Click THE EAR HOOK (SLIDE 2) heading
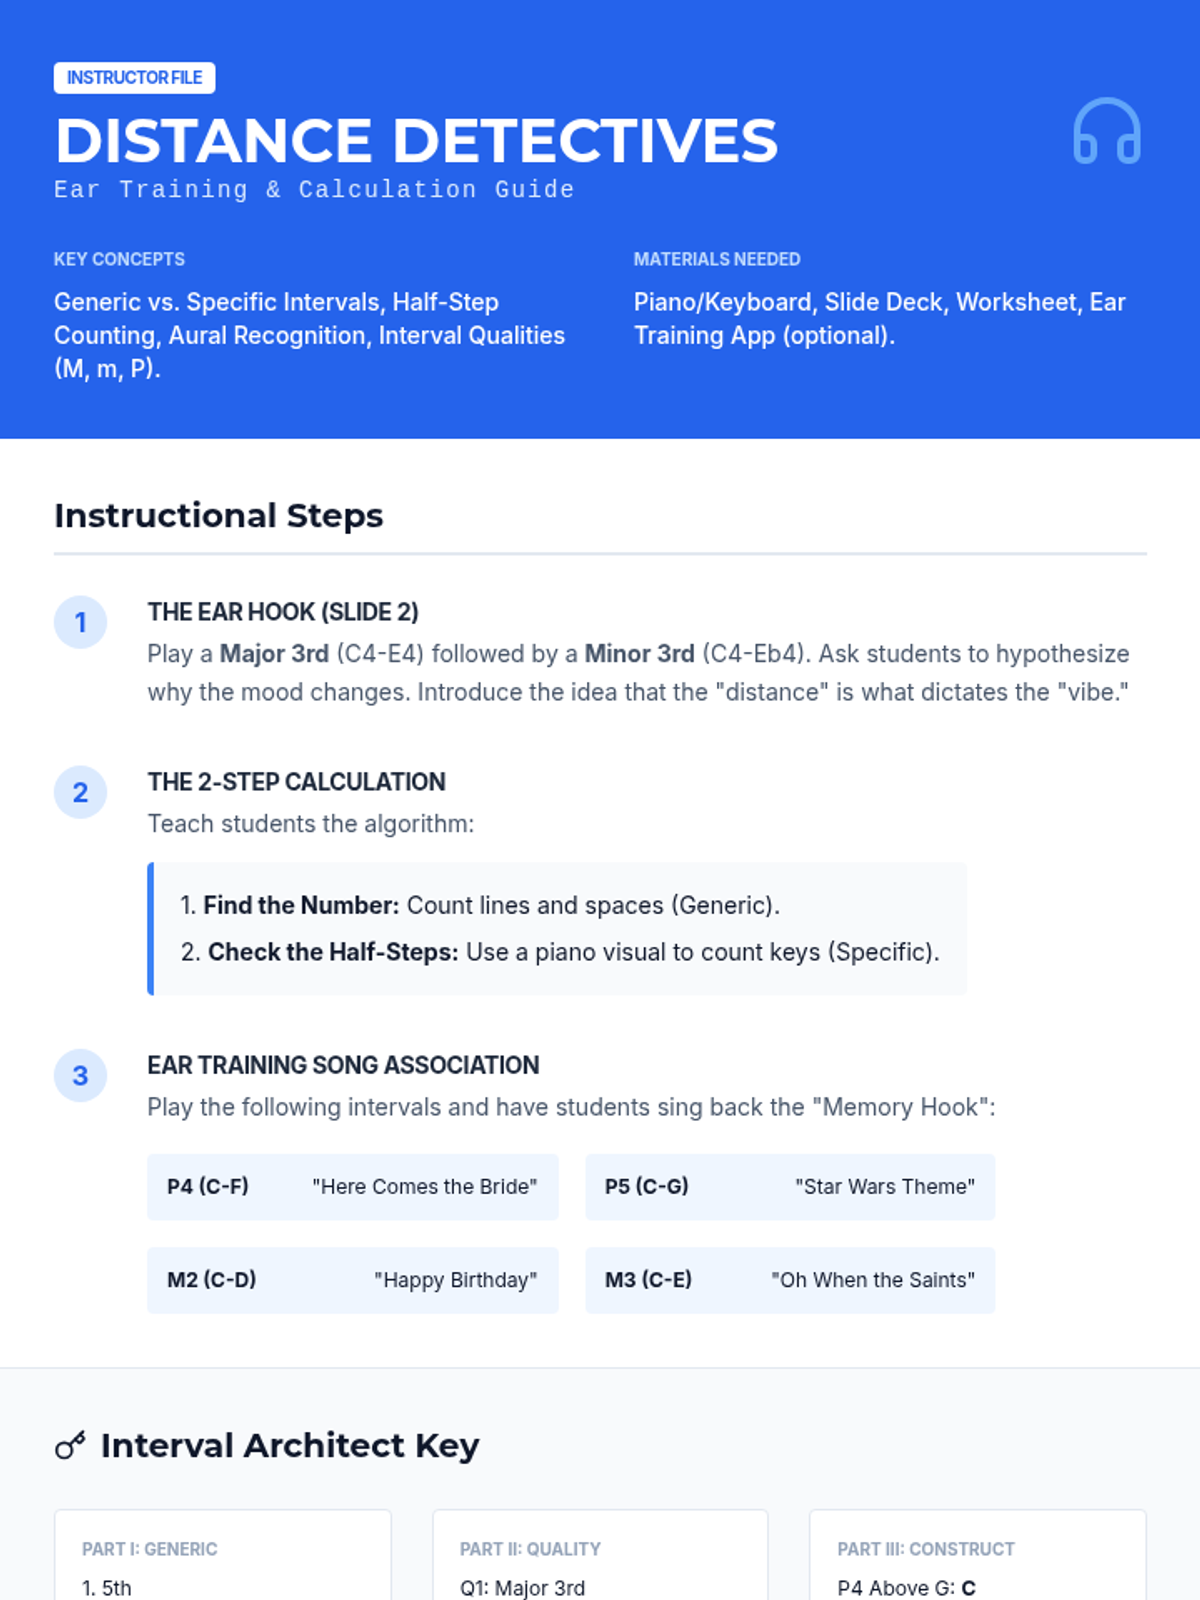 pos(283,612)
